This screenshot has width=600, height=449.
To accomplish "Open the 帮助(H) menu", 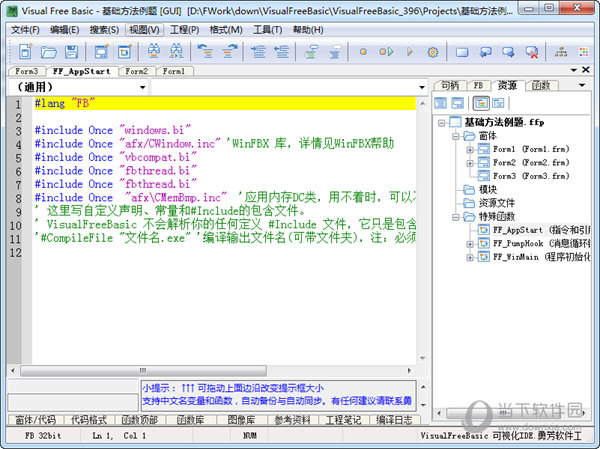I will tap(308, 30).
